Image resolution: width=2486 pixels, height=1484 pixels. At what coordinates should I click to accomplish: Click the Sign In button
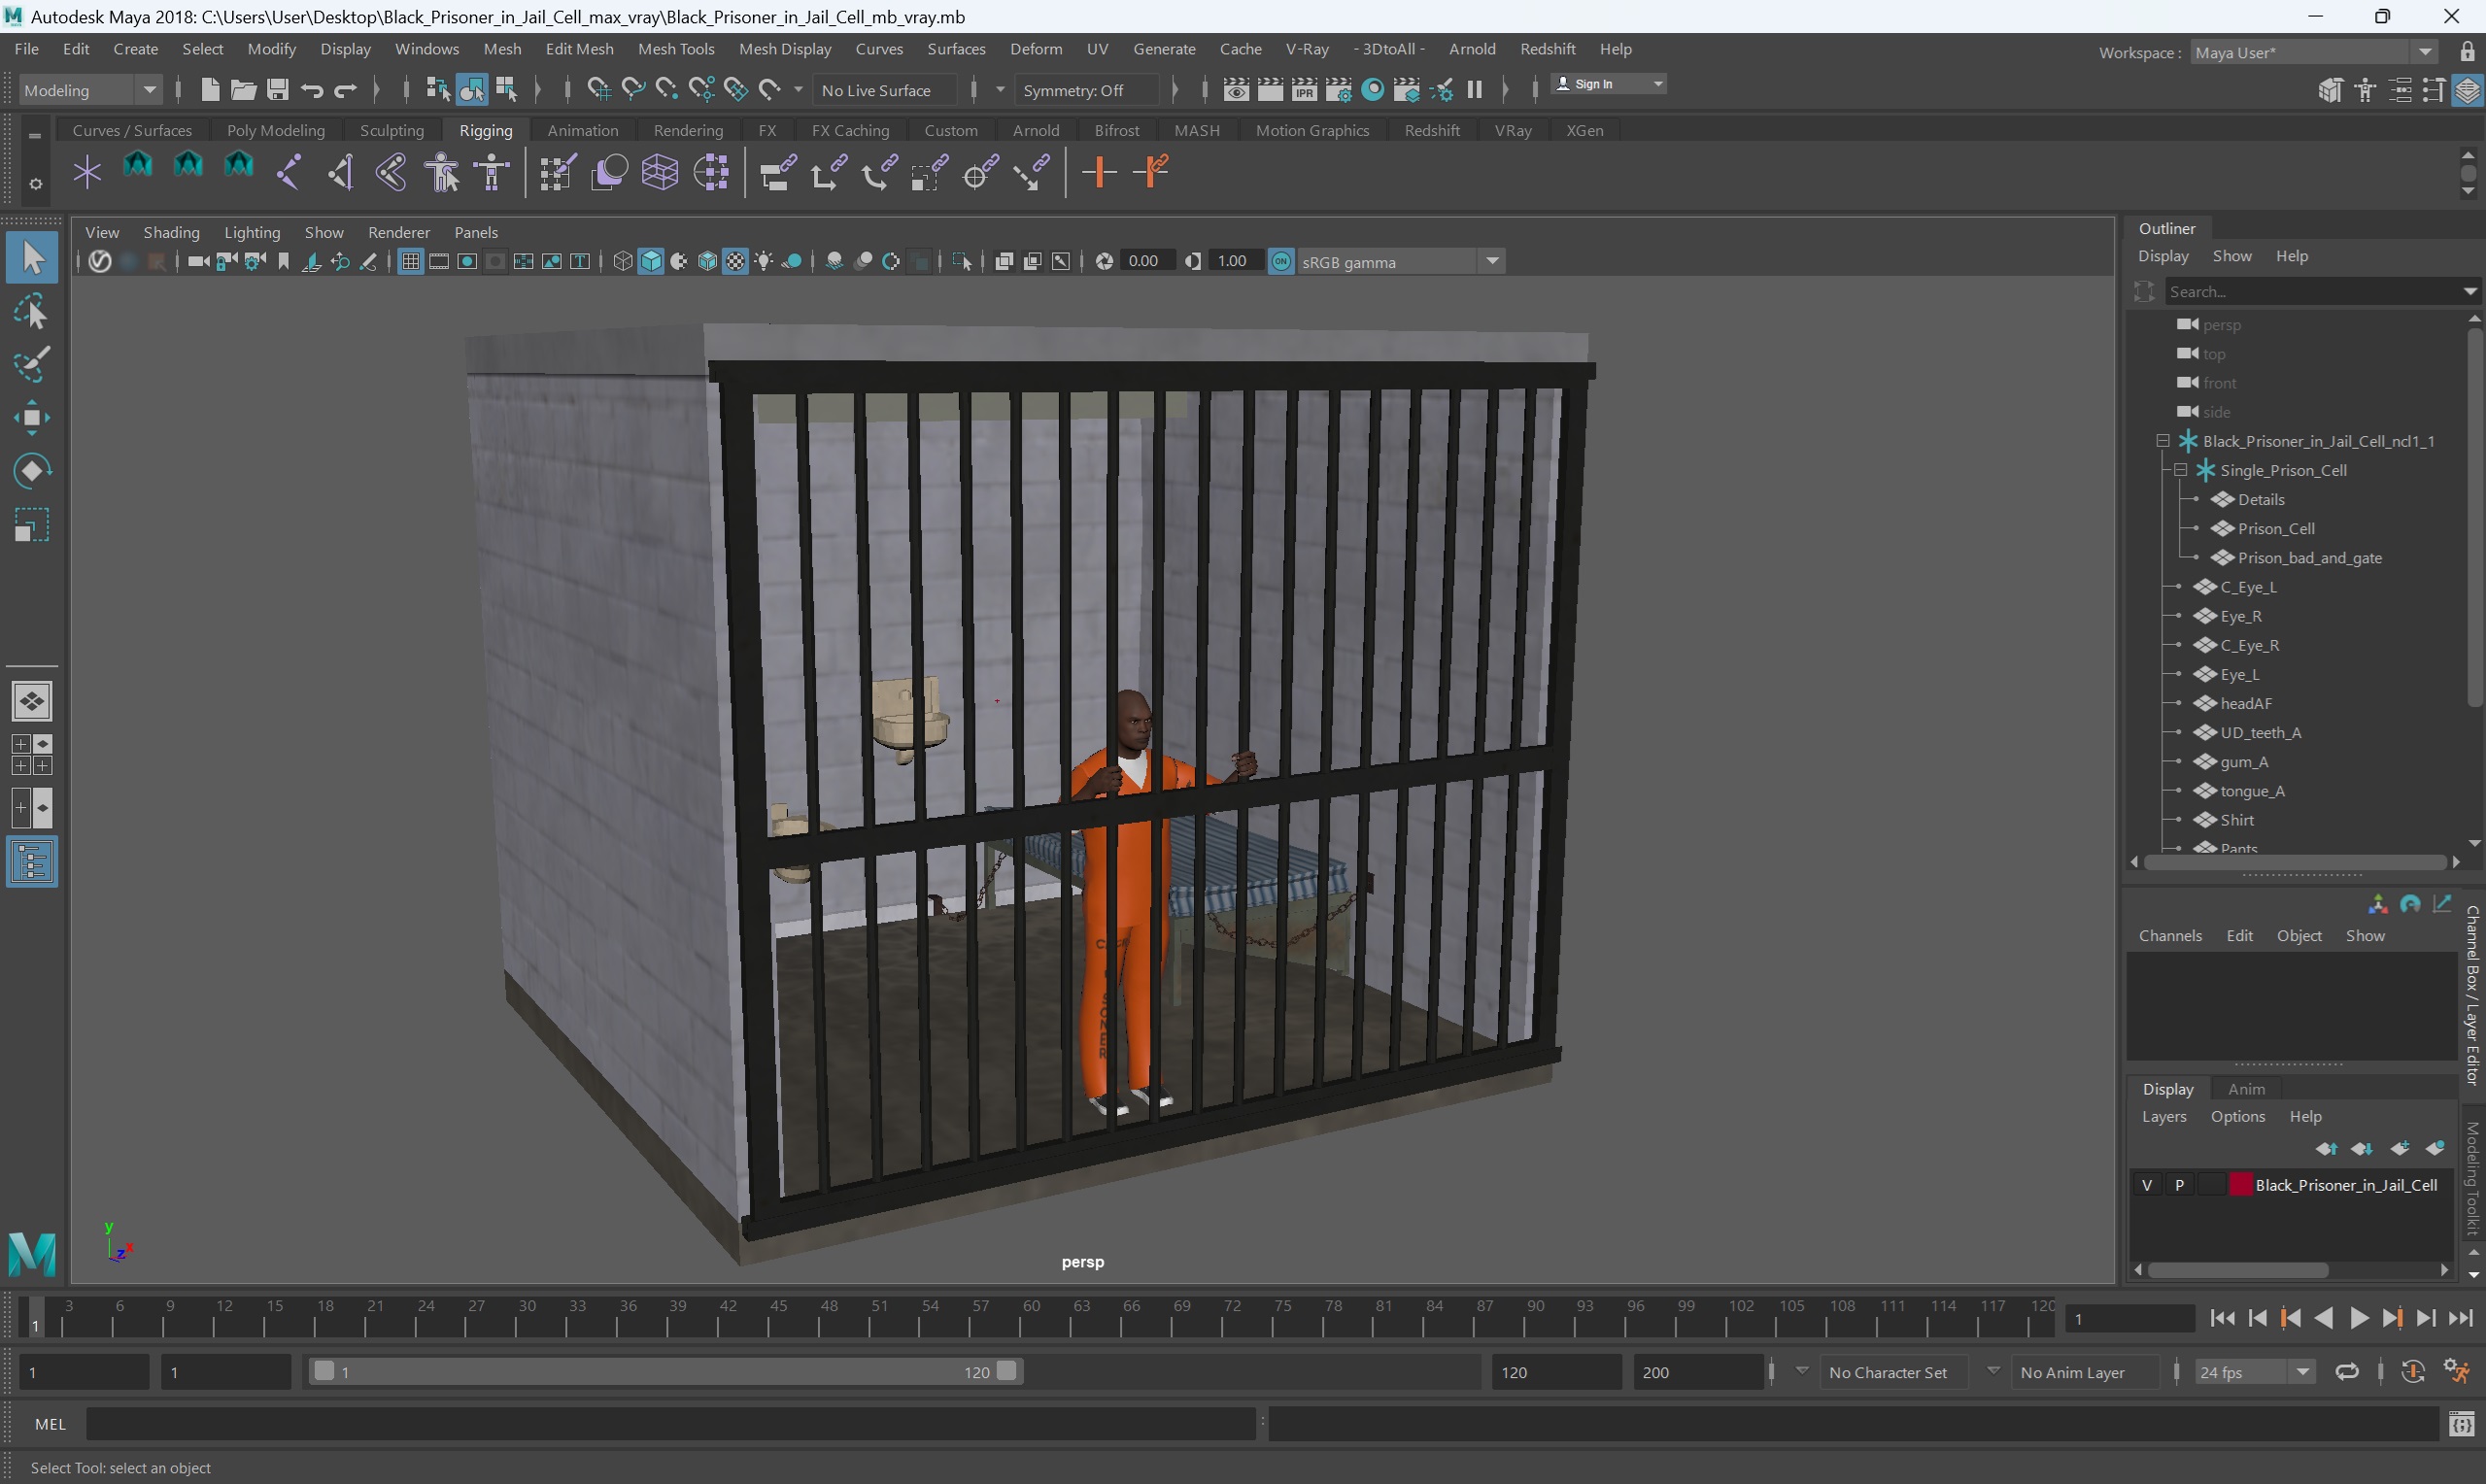pyautogui.click(x=1608, y=84)
